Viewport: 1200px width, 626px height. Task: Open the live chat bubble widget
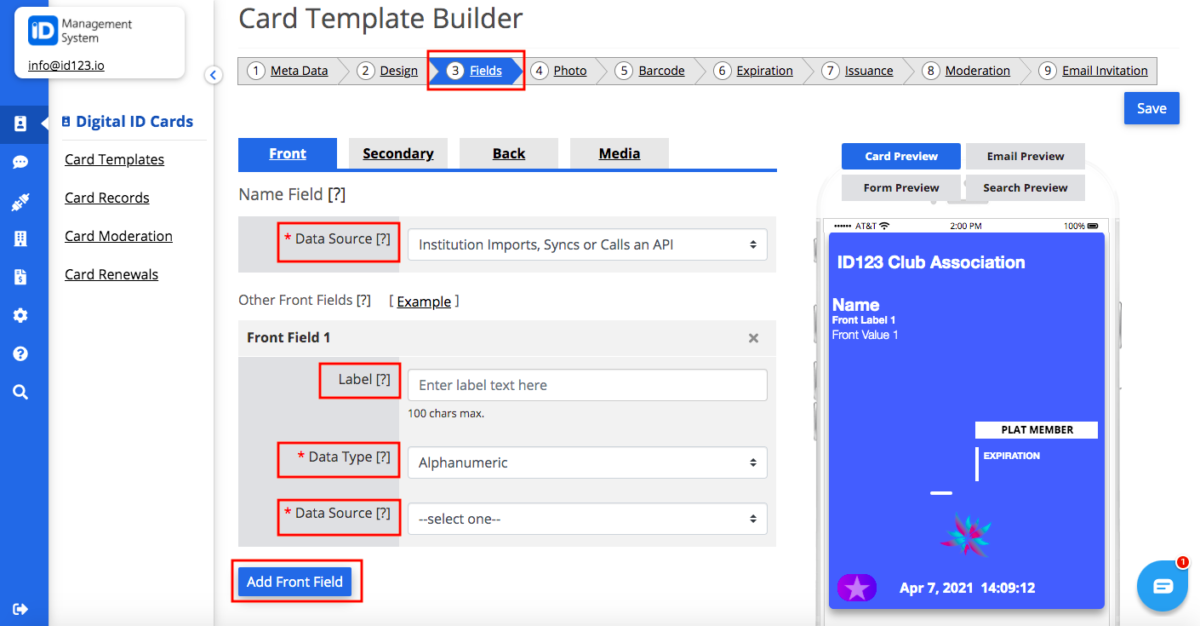click(1163, 586)
